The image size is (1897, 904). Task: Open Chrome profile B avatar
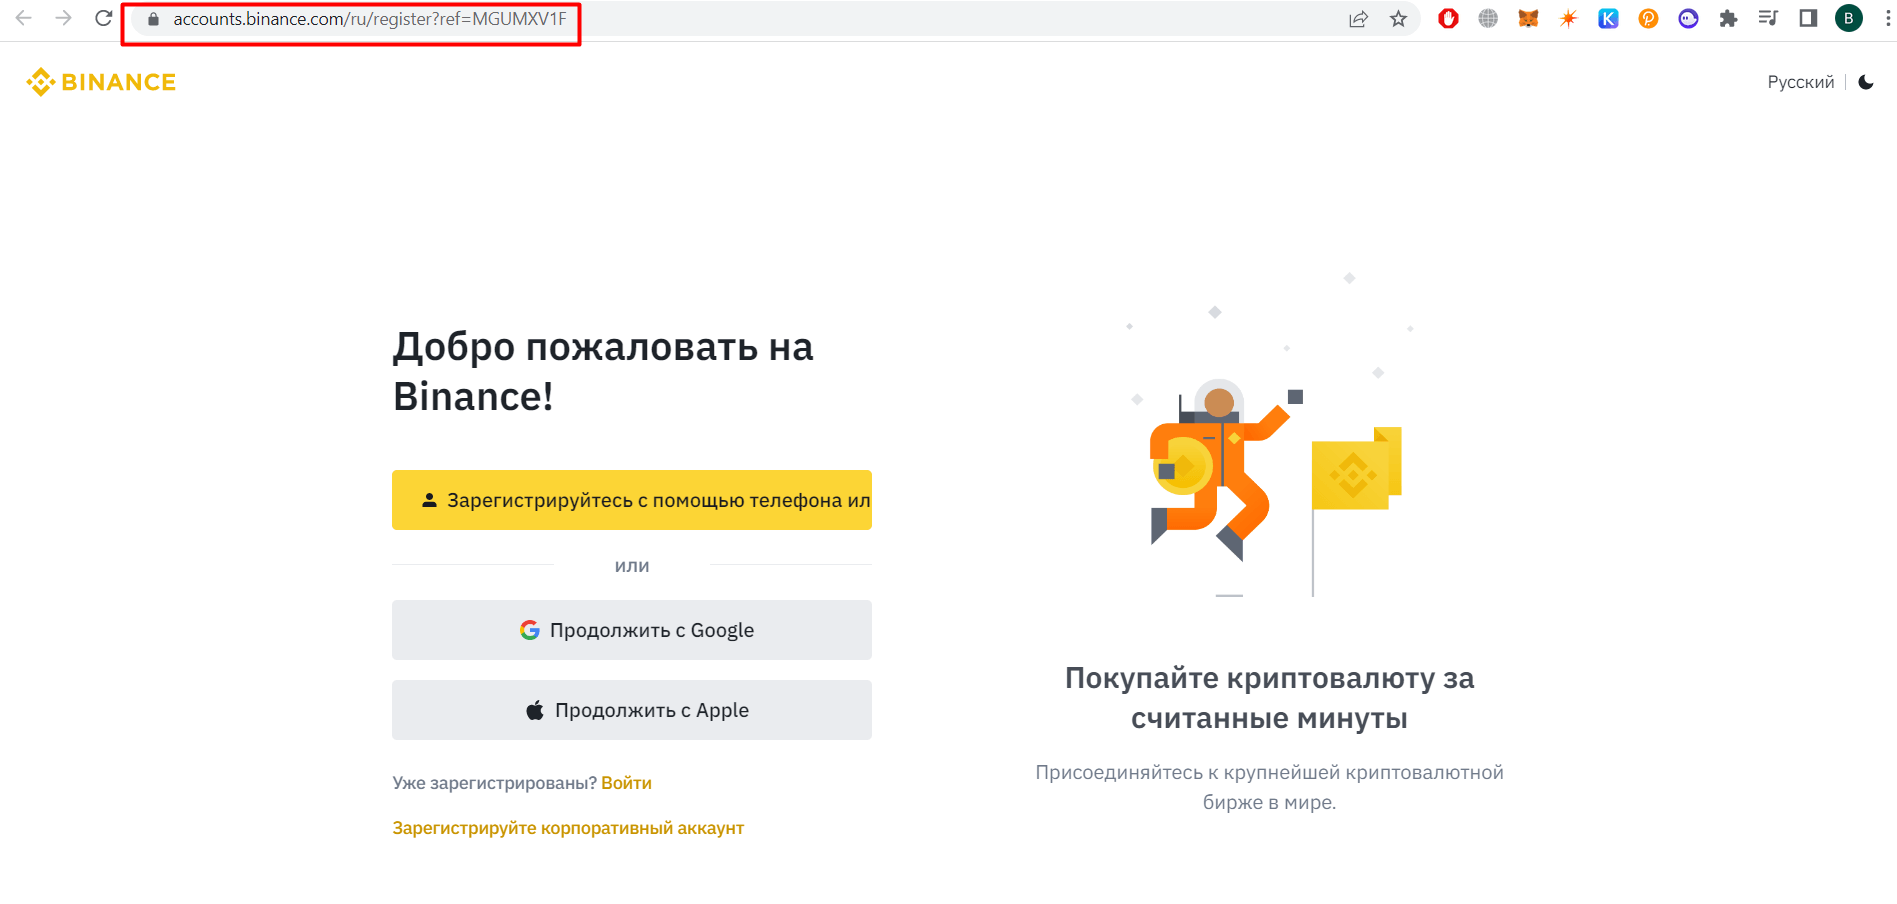coord(1848,18)
